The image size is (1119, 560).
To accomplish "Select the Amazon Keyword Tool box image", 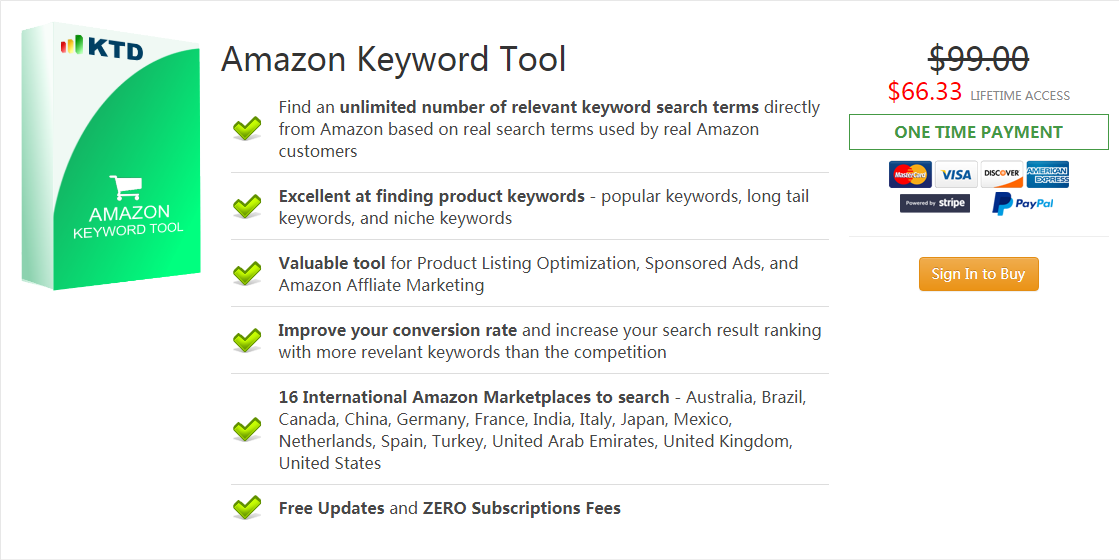I will tap(111, 156).
